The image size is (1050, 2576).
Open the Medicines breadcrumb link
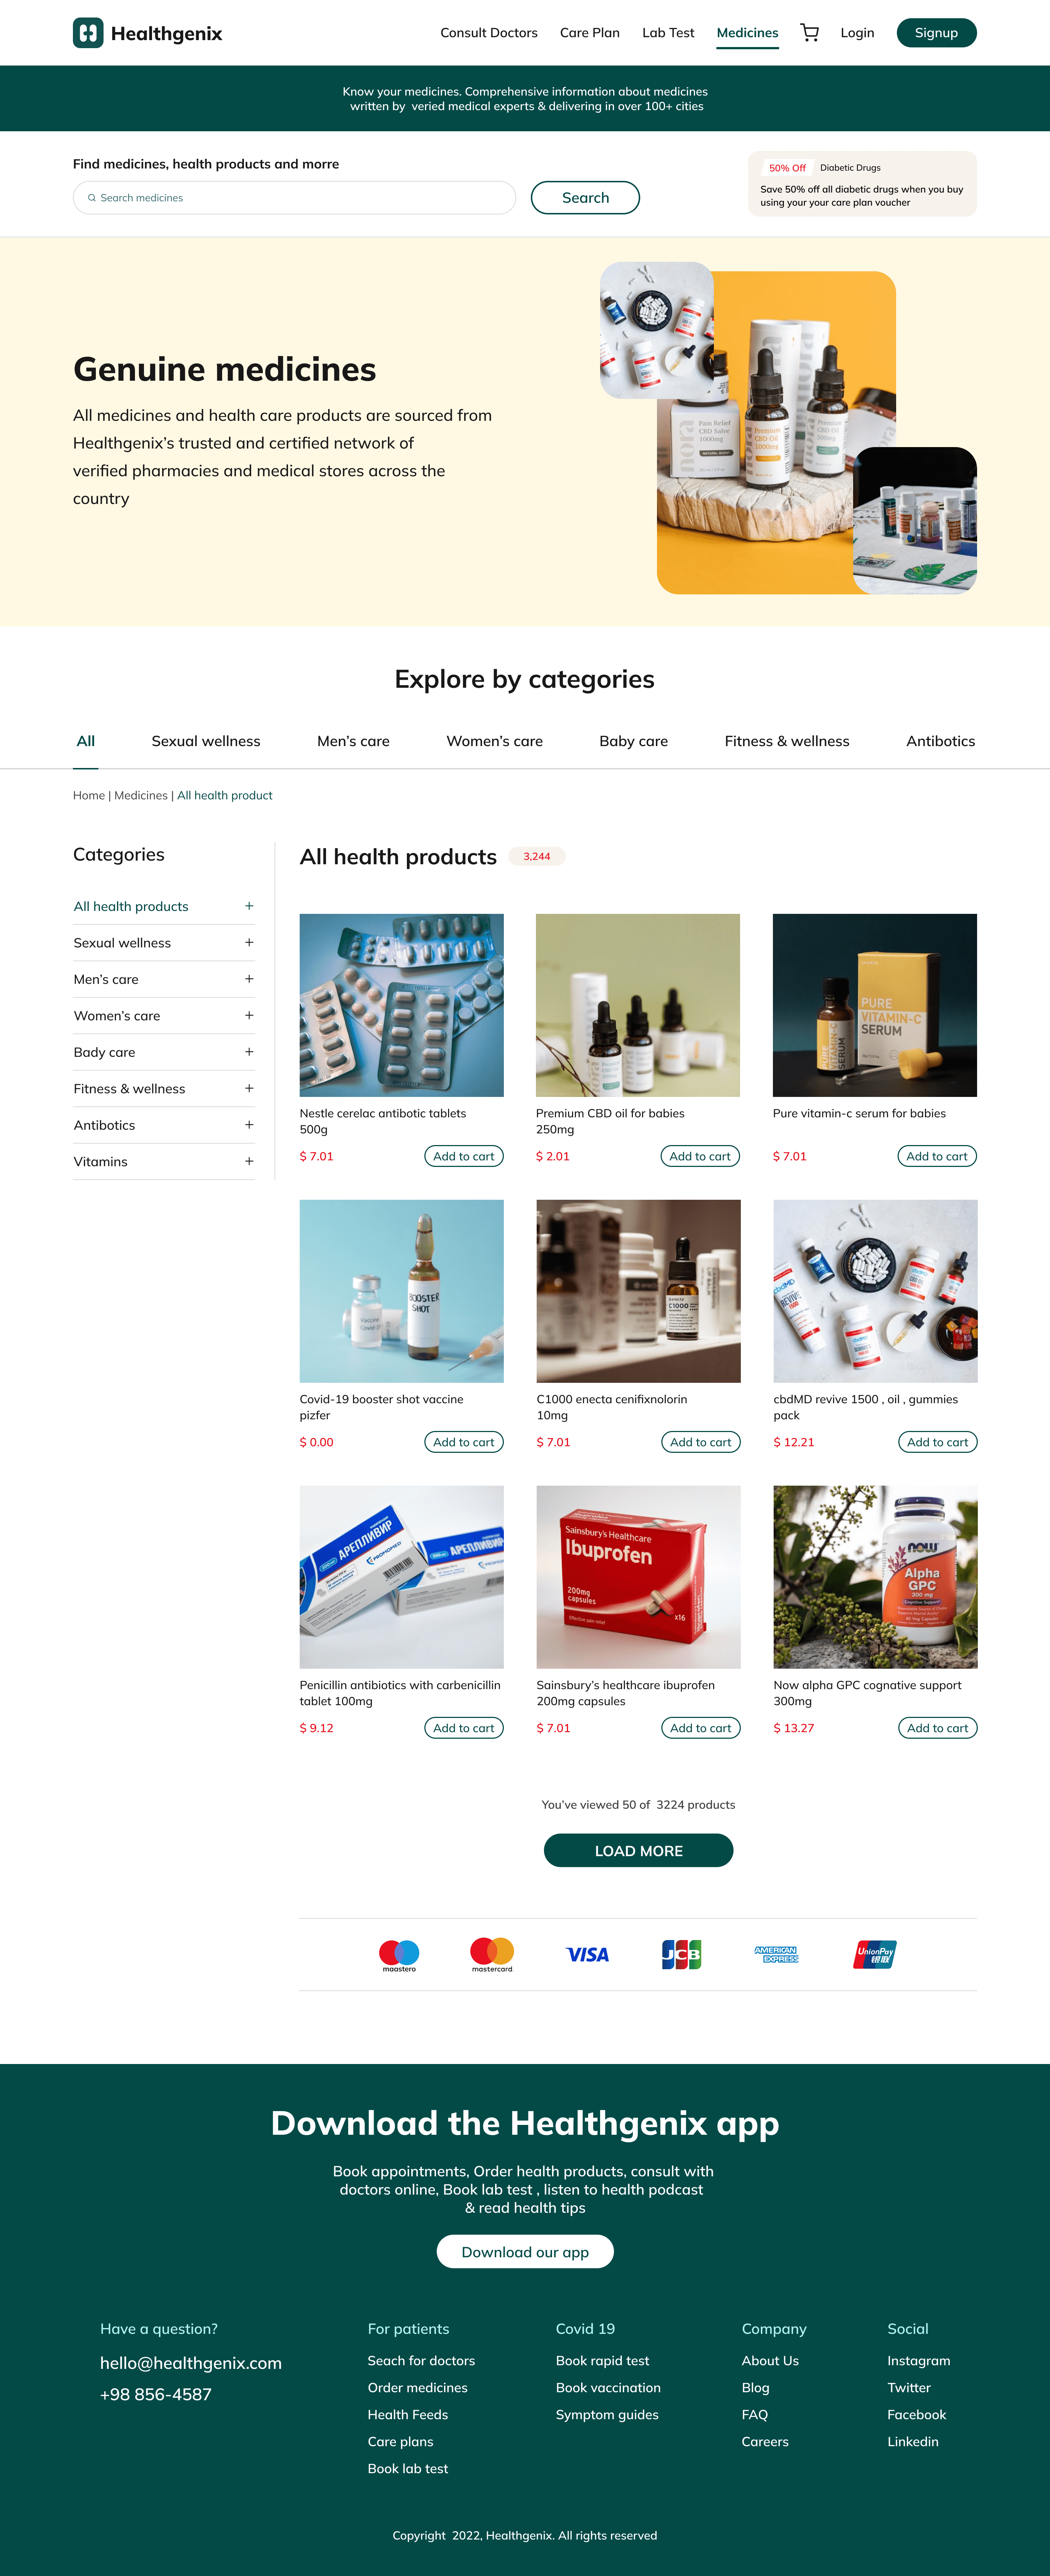(x=141, y=795)
